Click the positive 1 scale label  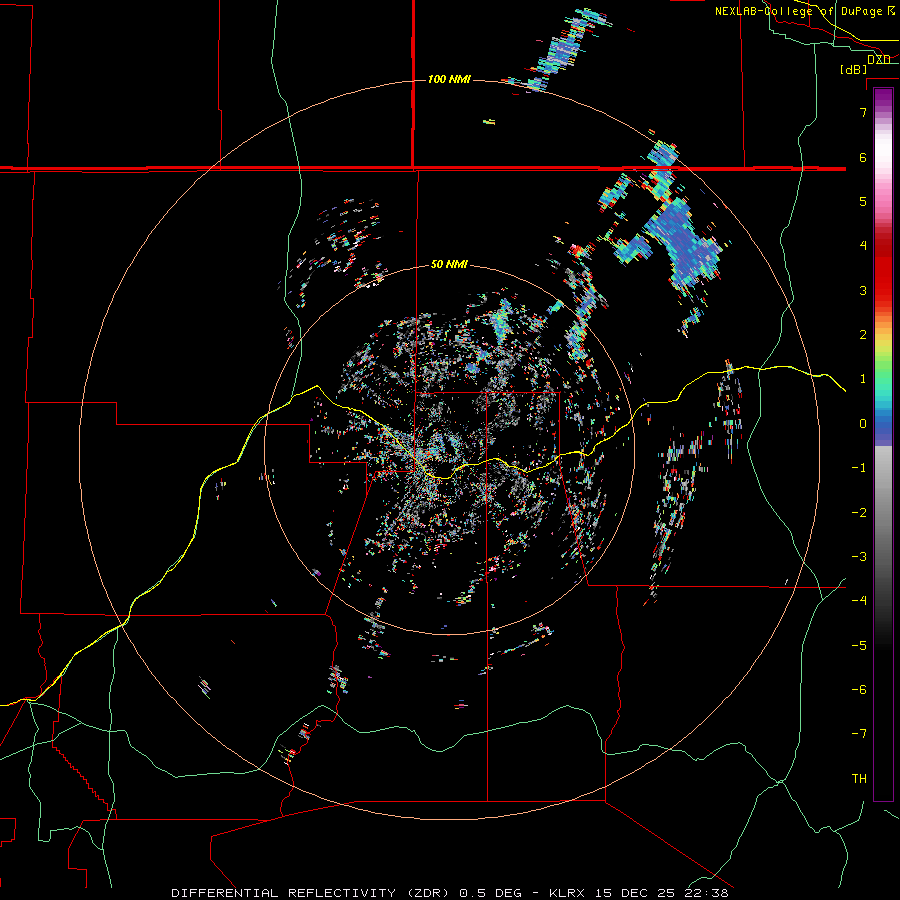pyautogui.click(x=863, y=379)
